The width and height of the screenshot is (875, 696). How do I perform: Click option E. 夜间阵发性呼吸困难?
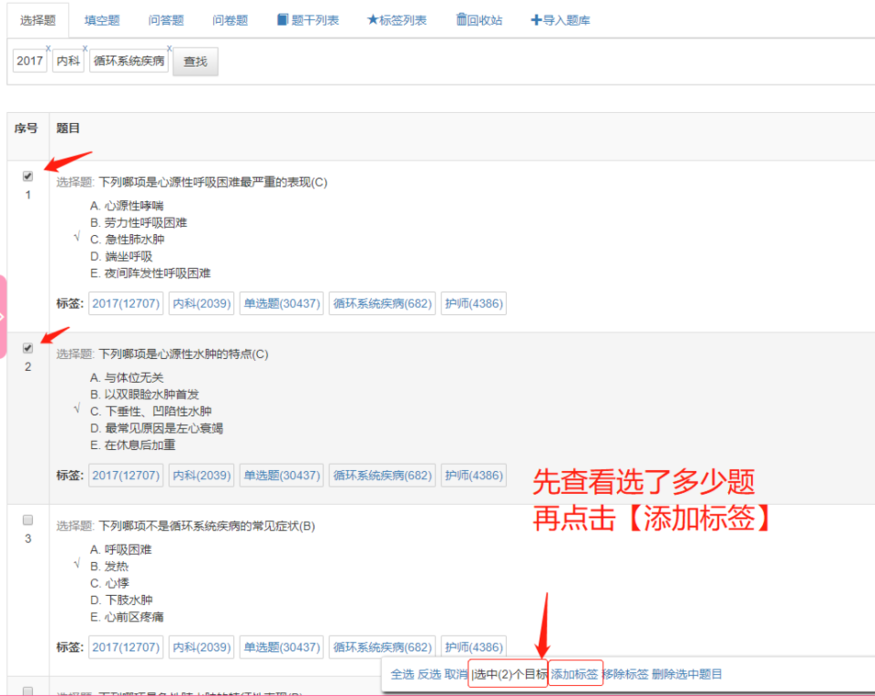(151, 273)
